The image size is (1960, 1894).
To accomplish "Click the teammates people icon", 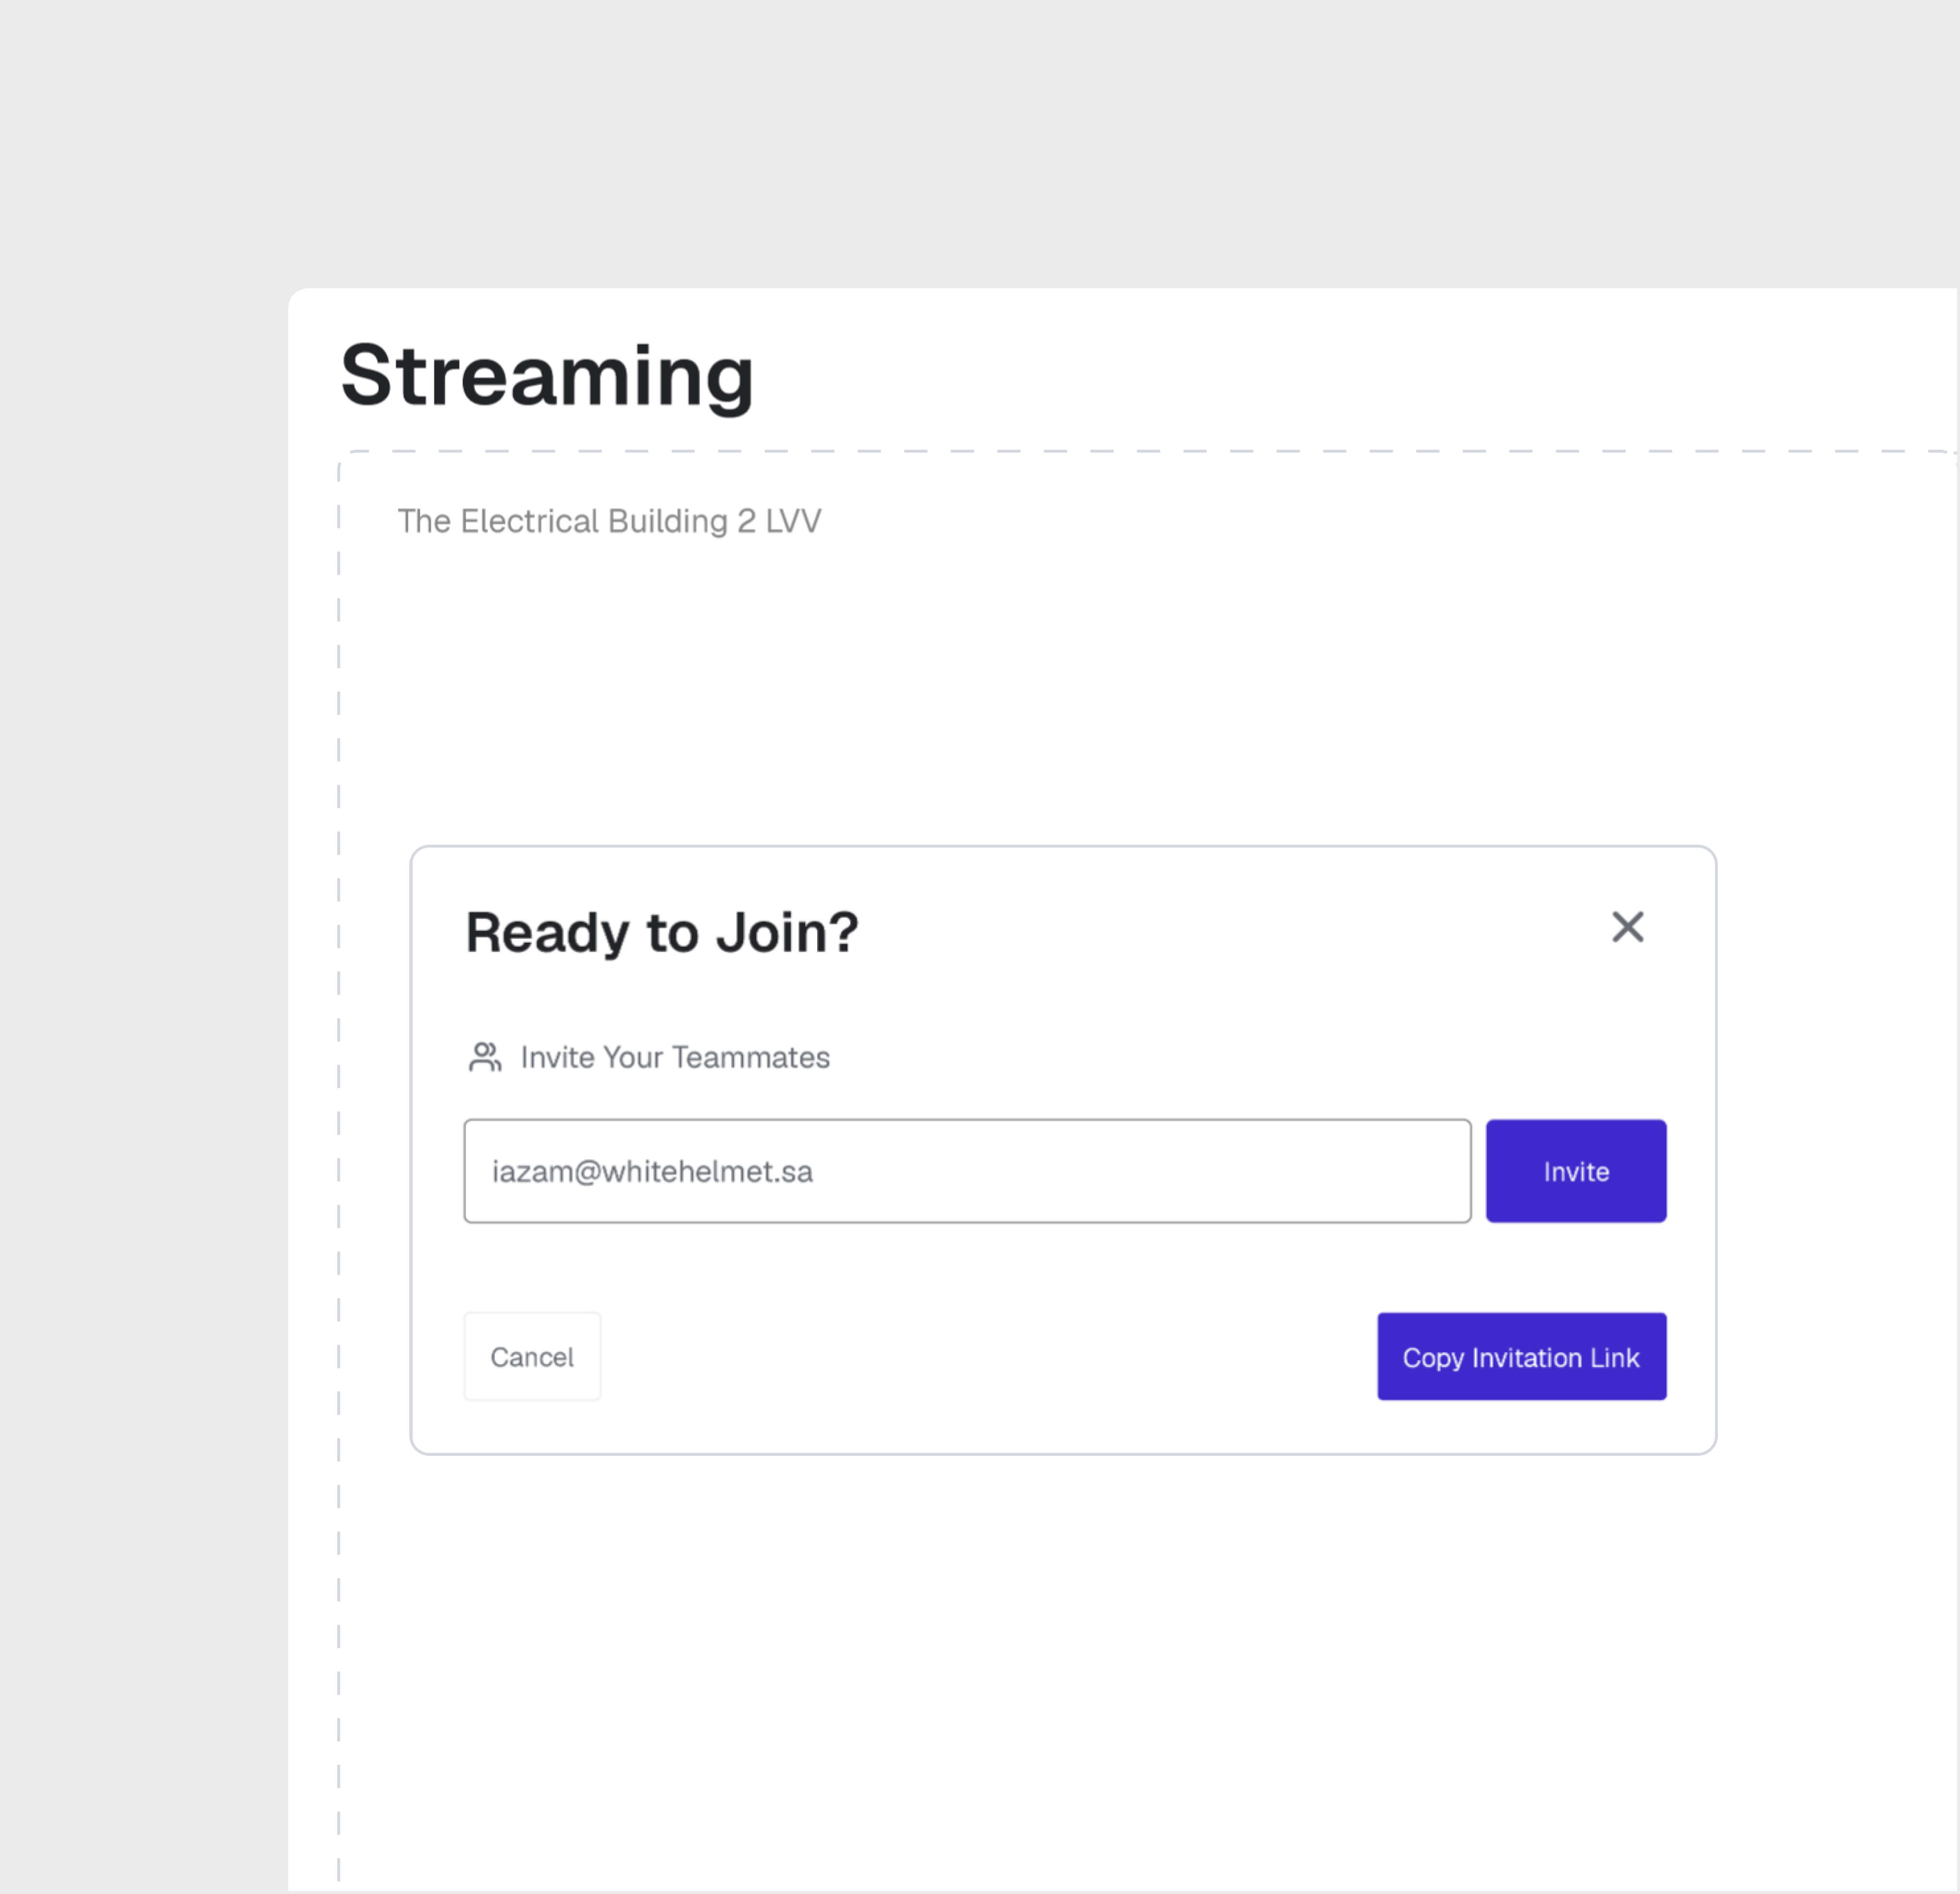I will coord(485,1057).
